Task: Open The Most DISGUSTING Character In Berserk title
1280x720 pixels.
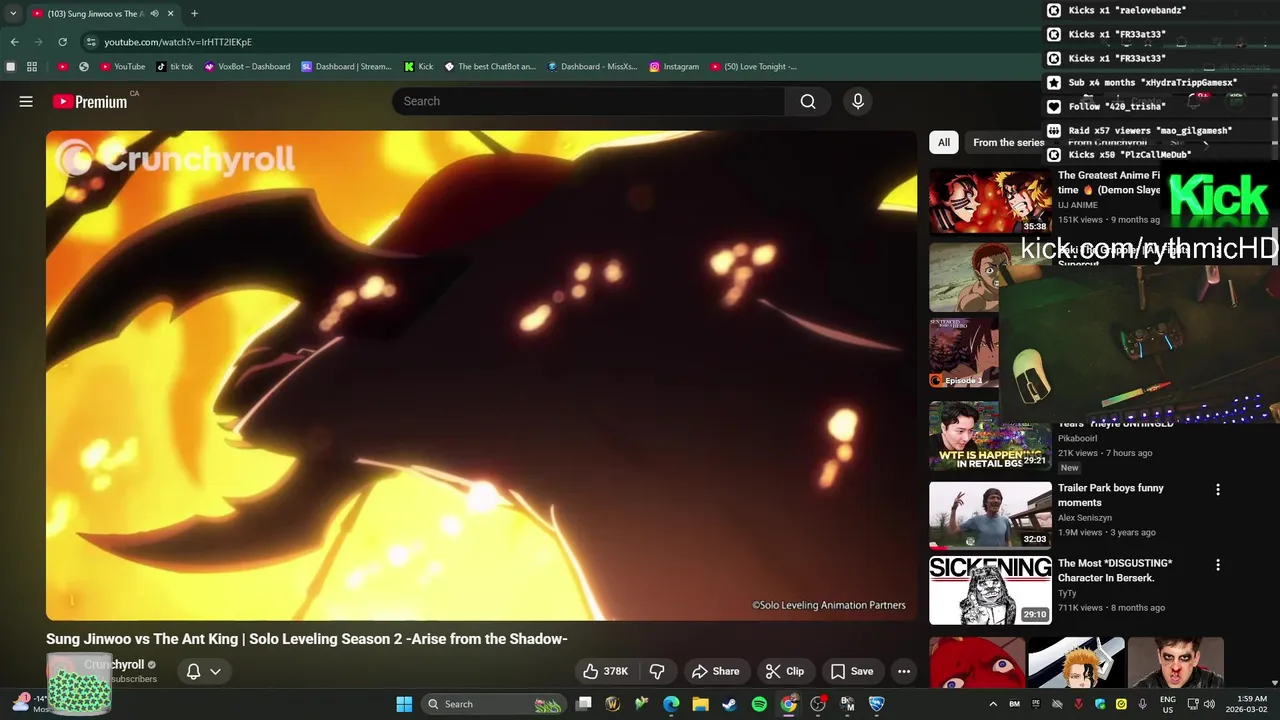Action: (1115, 570)
